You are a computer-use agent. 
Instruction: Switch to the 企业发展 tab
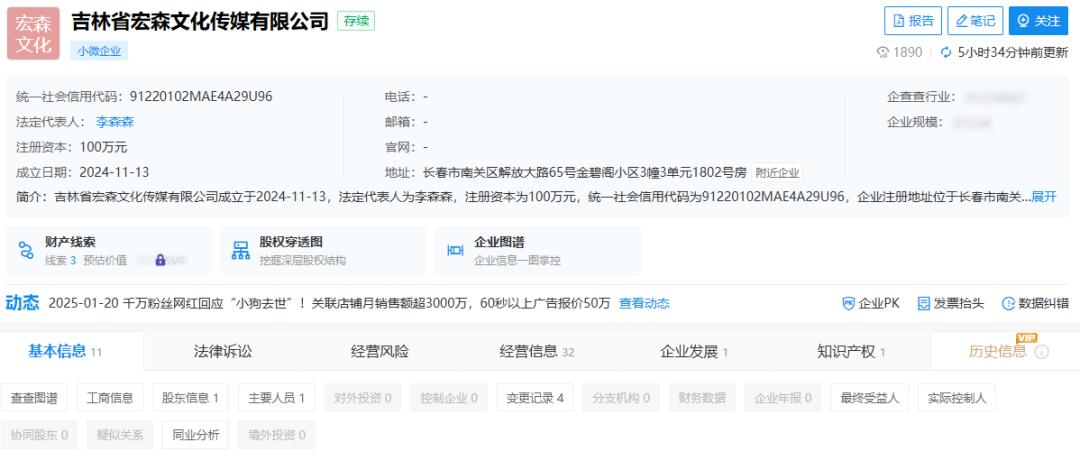[x=694, y=351]
